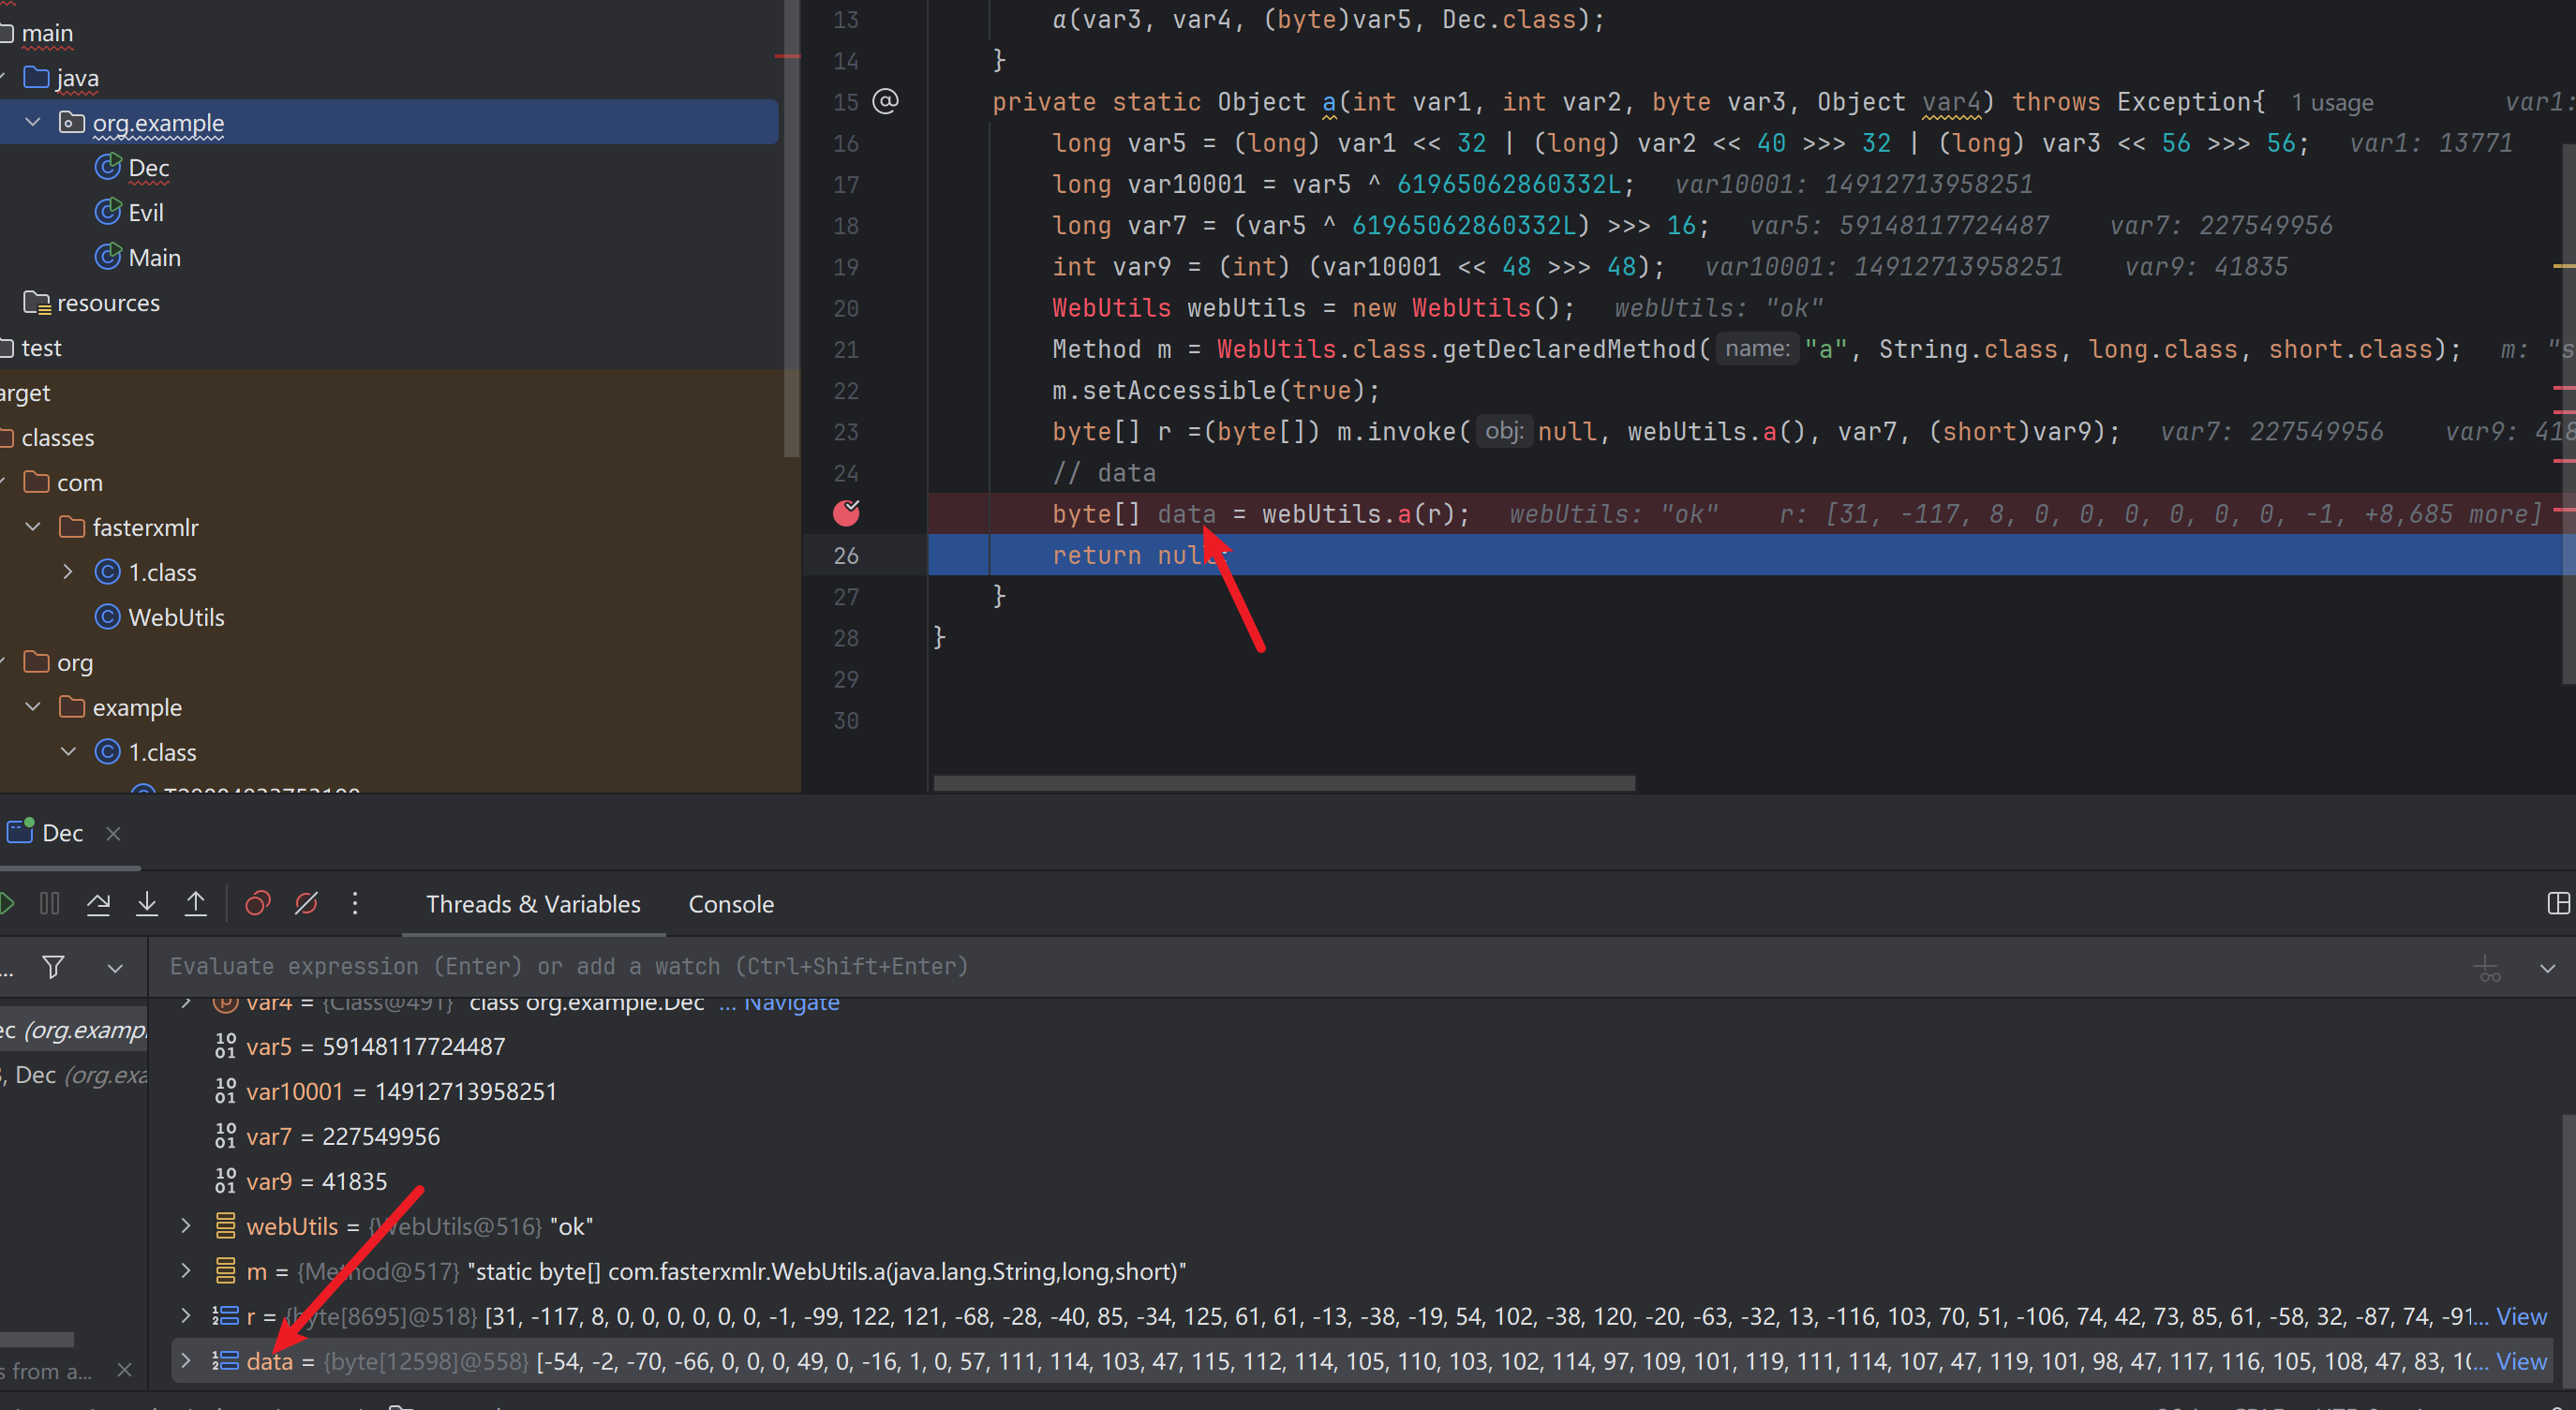This screenshot has height=1410, width=2576.
Task: Click line number 26 in gutter
Action: click(846, 555)
